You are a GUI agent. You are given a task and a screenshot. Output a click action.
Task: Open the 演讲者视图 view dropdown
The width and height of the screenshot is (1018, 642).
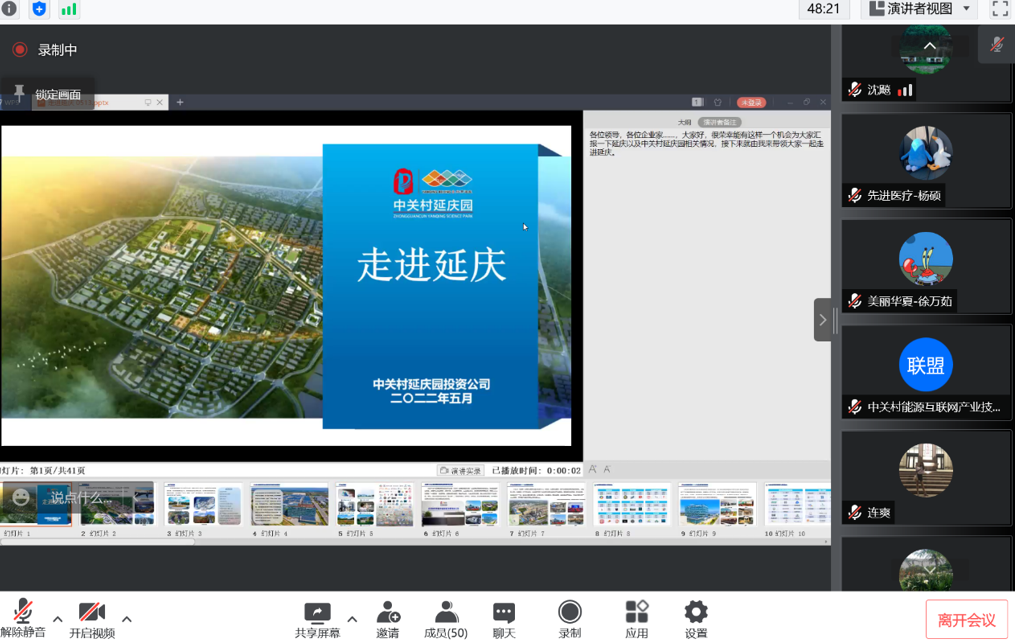[920, 9]
